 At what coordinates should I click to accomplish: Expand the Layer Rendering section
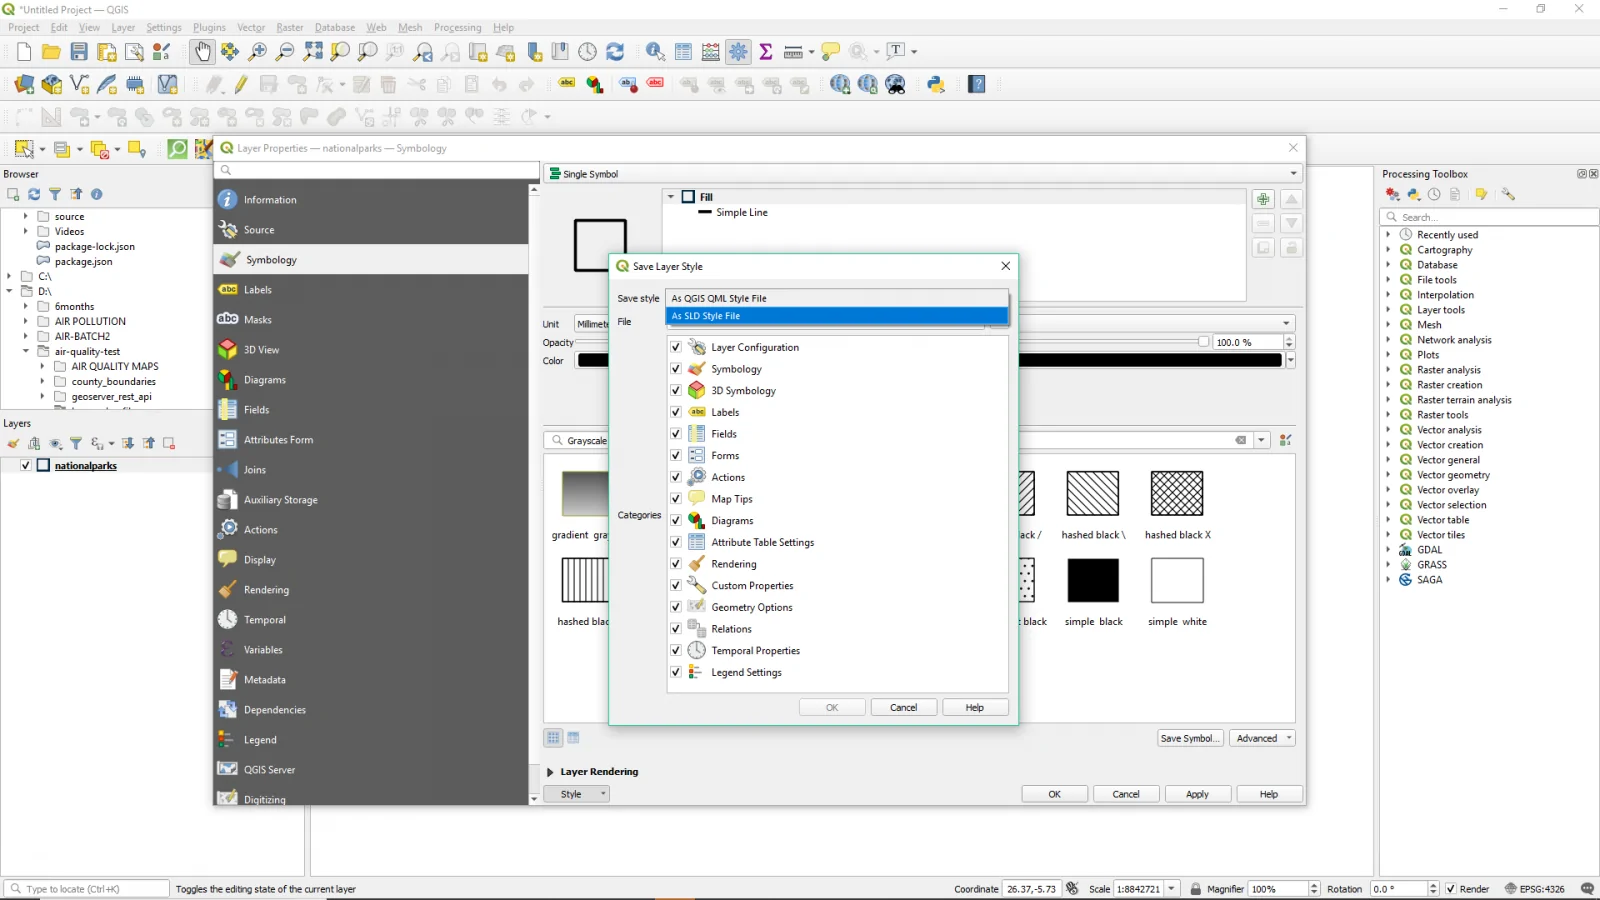tap(550, 772)
